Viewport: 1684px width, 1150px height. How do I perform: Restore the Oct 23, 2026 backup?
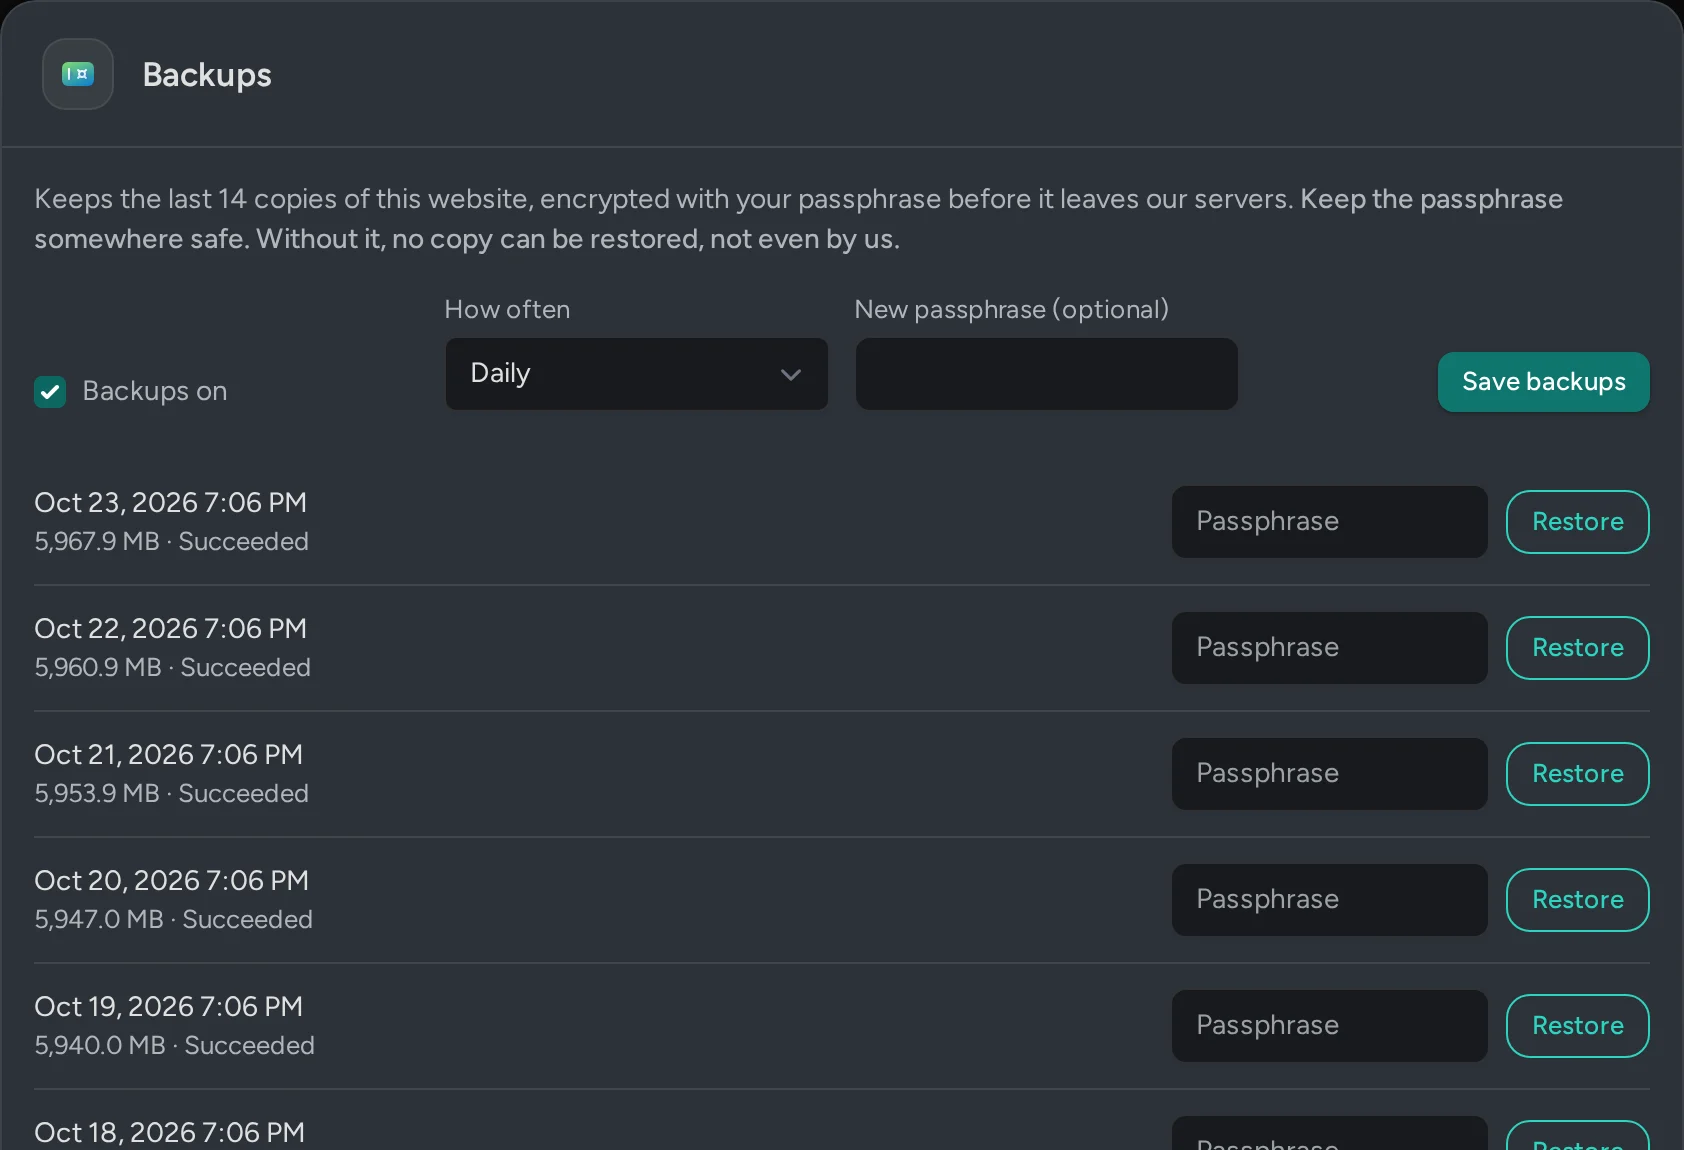pyautogui.click(x=1577, y=522)
